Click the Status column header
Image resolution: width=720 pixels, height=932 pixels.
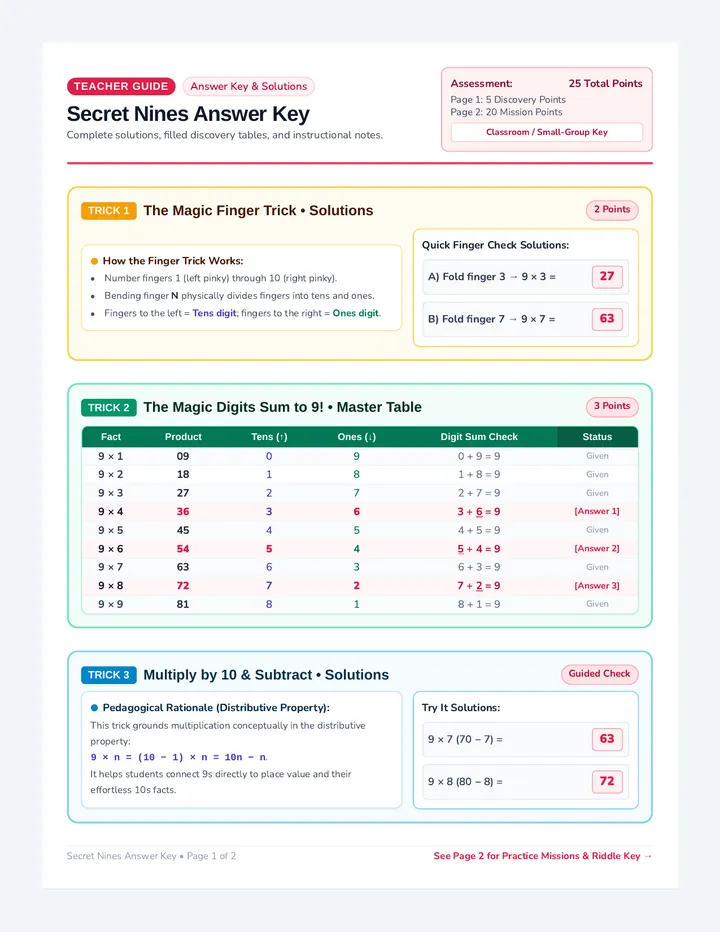(x=597, y=437)
